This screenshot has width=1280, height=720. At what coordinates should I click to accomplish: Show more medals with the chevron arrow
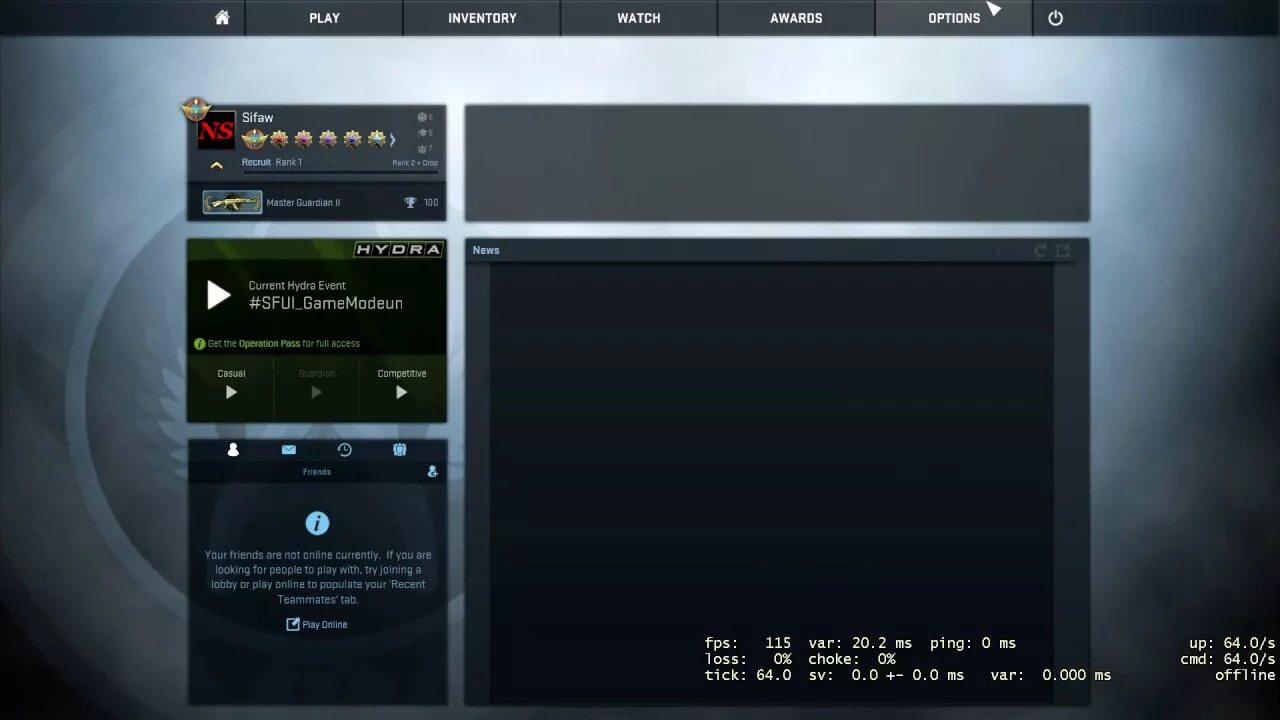tap(393, 140)
